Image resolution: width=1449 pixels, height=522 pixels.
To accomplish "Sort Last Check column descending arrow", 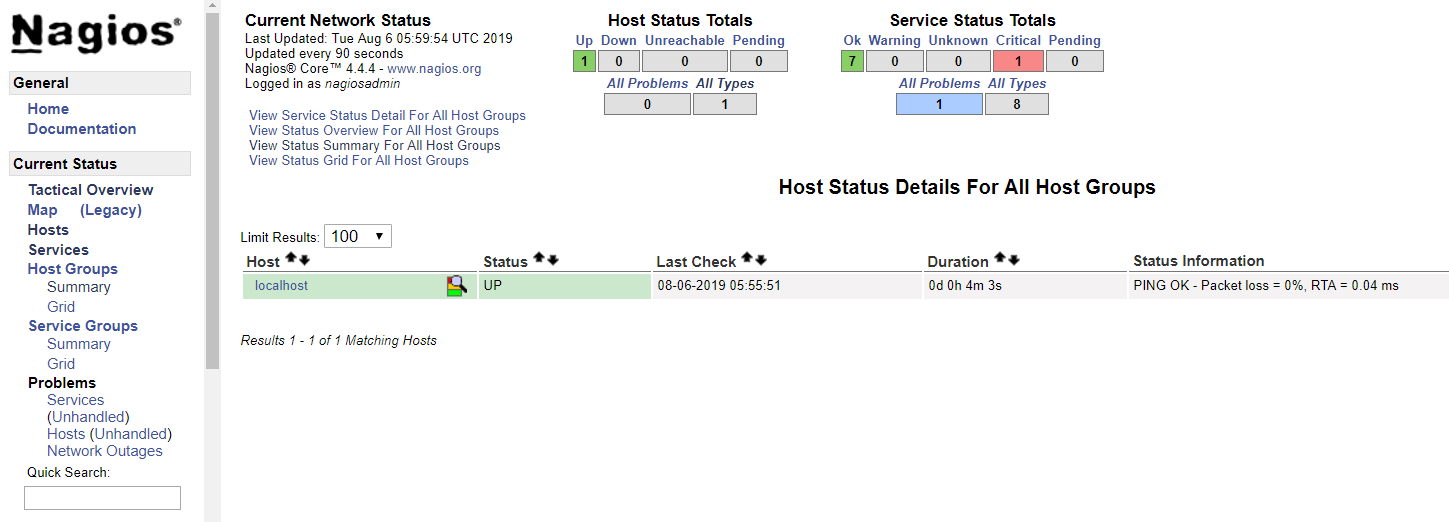I will point(760,259).
